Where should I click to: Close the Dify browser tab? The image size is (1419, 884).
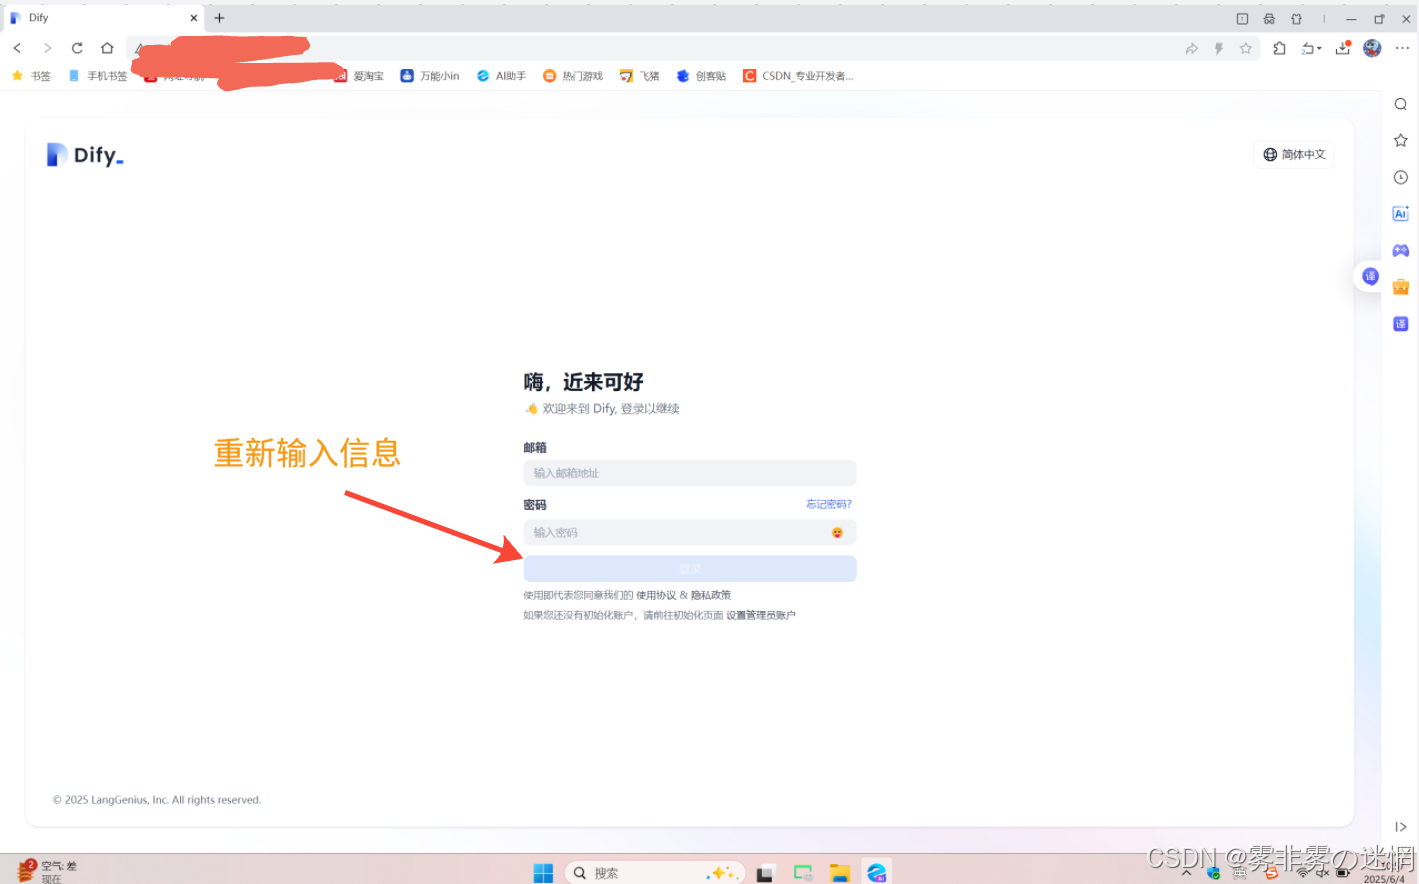tap(193, 18)
